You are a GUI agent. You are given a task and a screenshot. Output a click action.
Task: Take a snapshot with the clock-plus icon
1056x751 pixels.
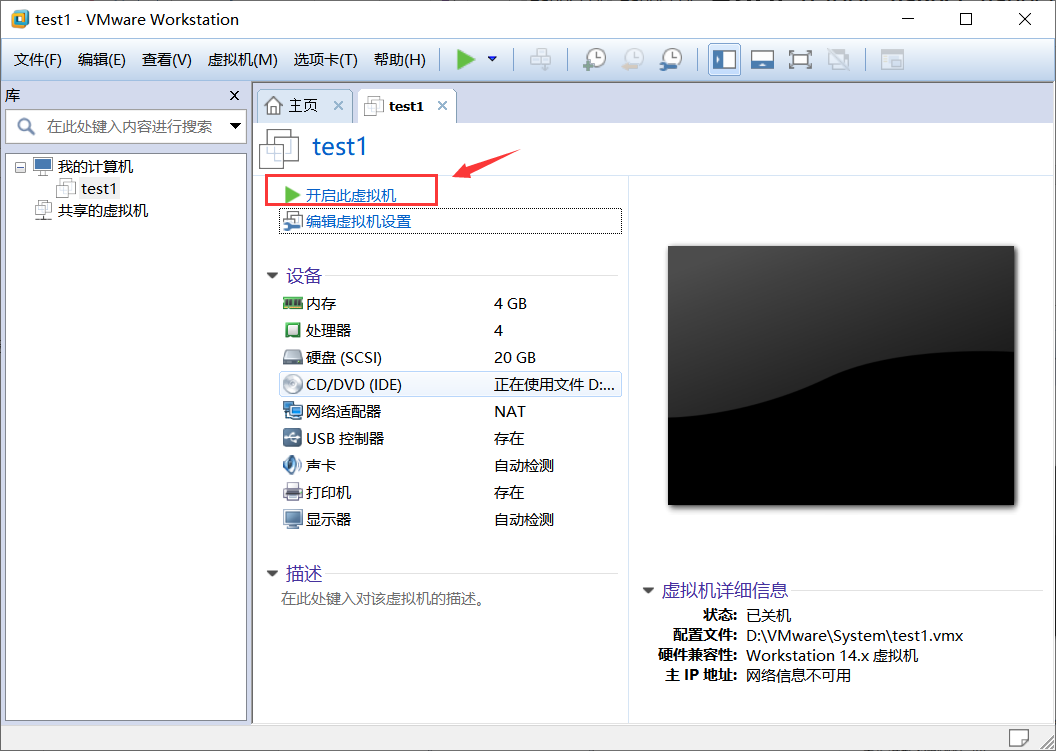[x=594, y=59]
